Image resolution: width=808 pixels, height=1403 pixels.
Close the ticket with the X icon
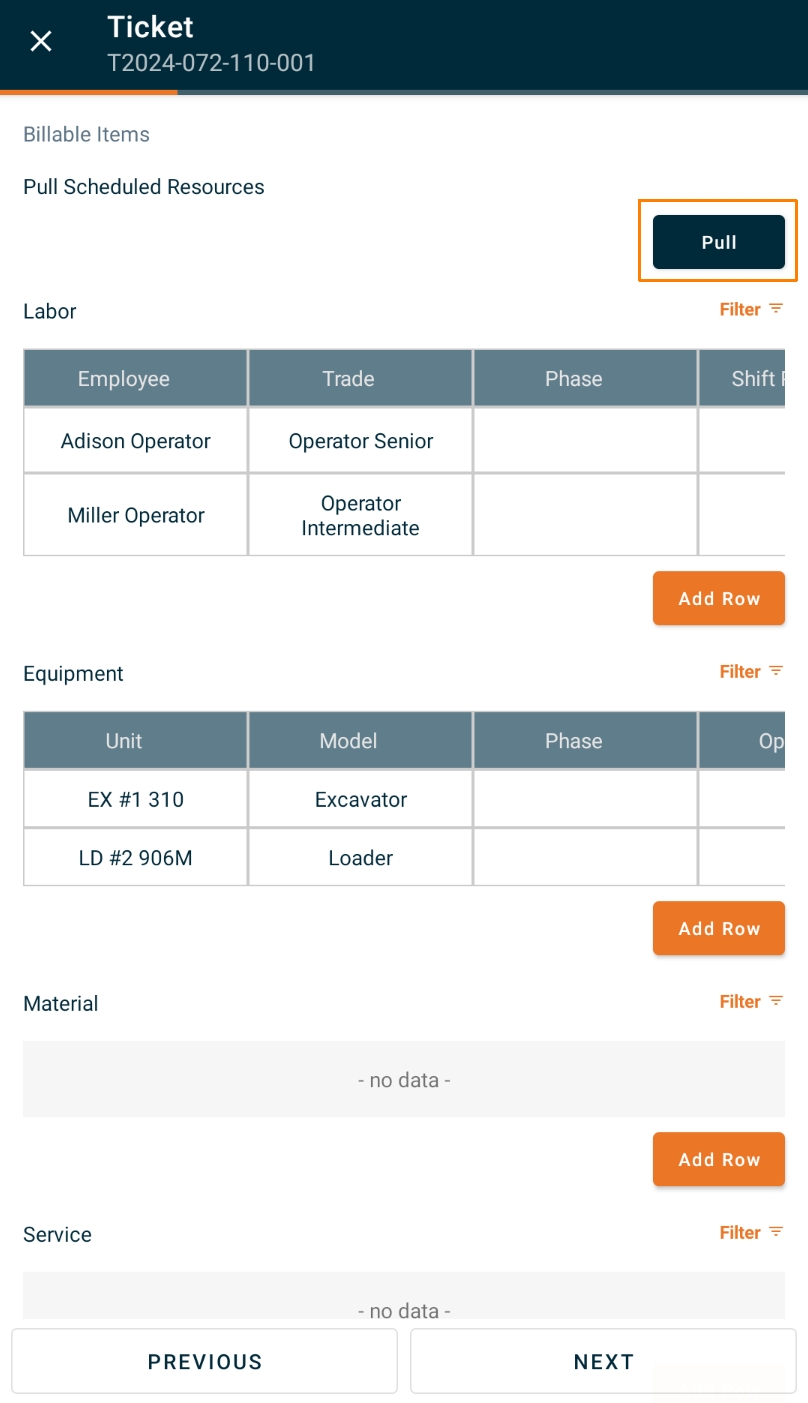click(41, 41)
